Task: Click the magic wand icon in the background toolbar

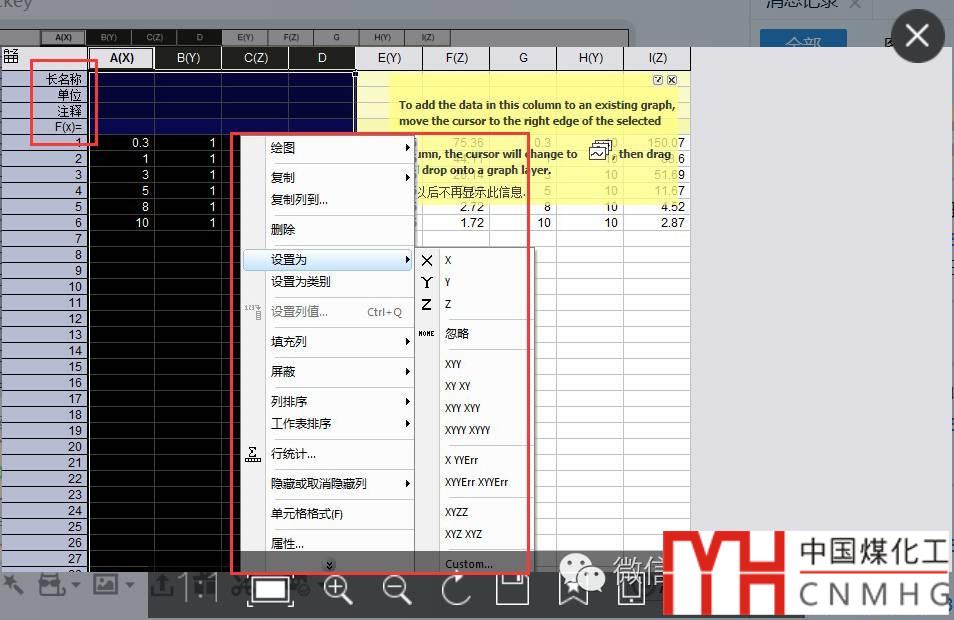Action: [13, 585]
